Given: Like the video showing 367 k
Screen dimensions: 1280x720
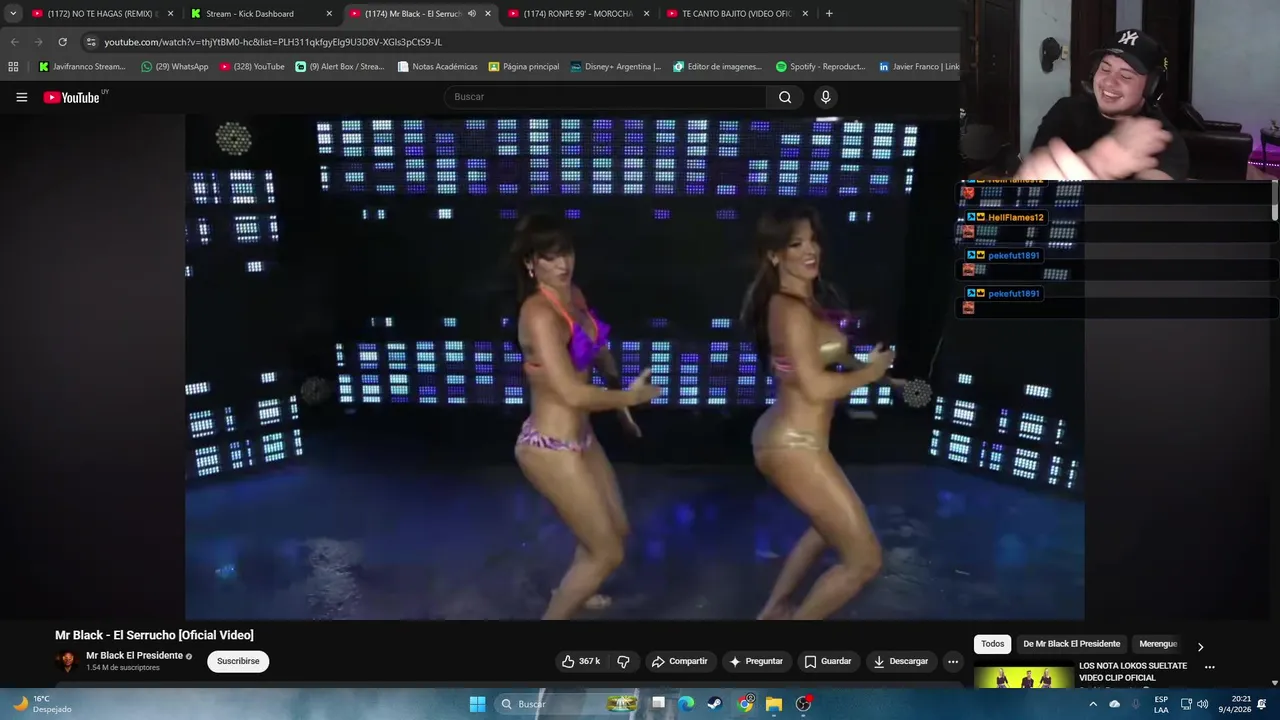Looking at the screenshot, I should (580, 661).
